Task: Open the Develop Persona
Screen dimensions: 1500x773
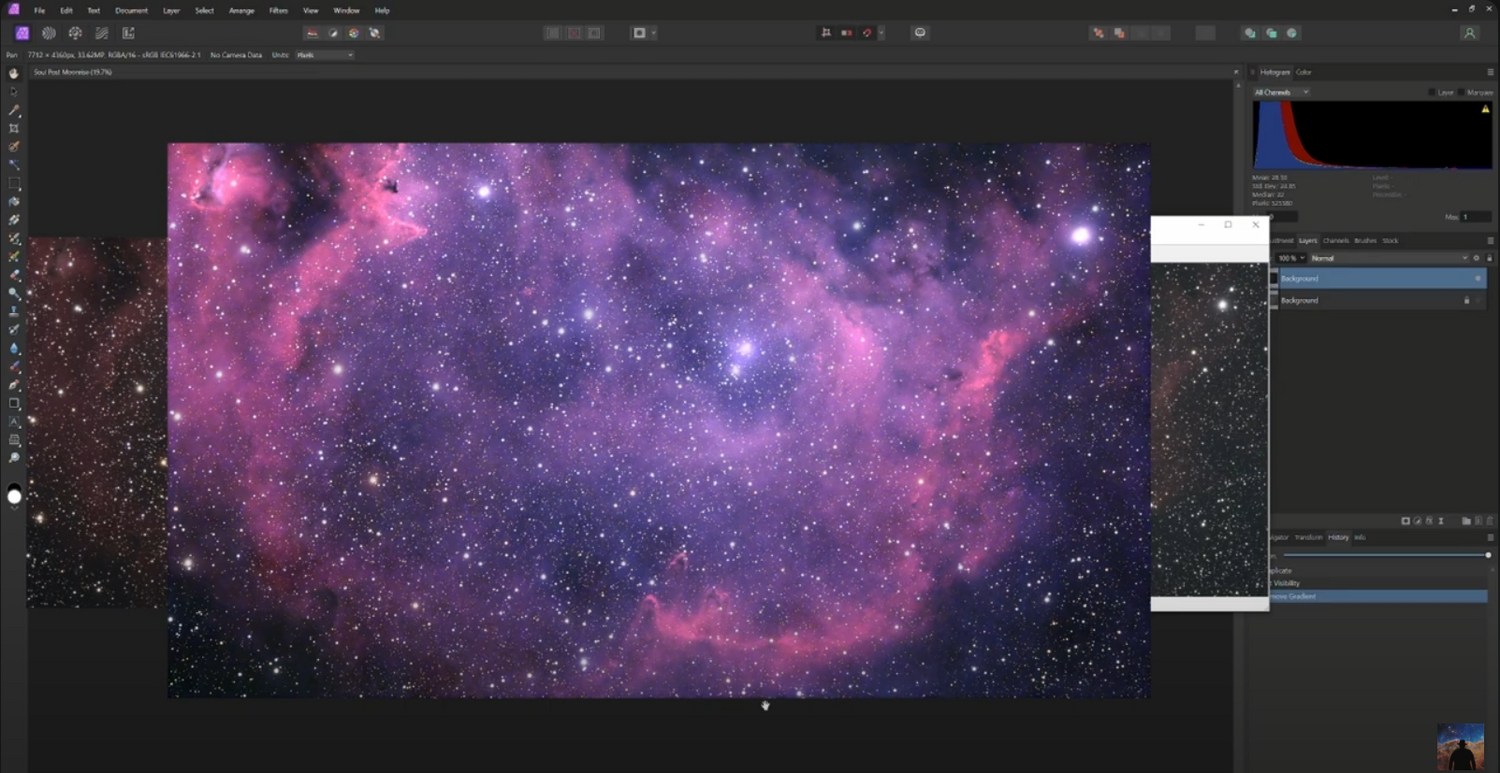Action: point(75,33)
